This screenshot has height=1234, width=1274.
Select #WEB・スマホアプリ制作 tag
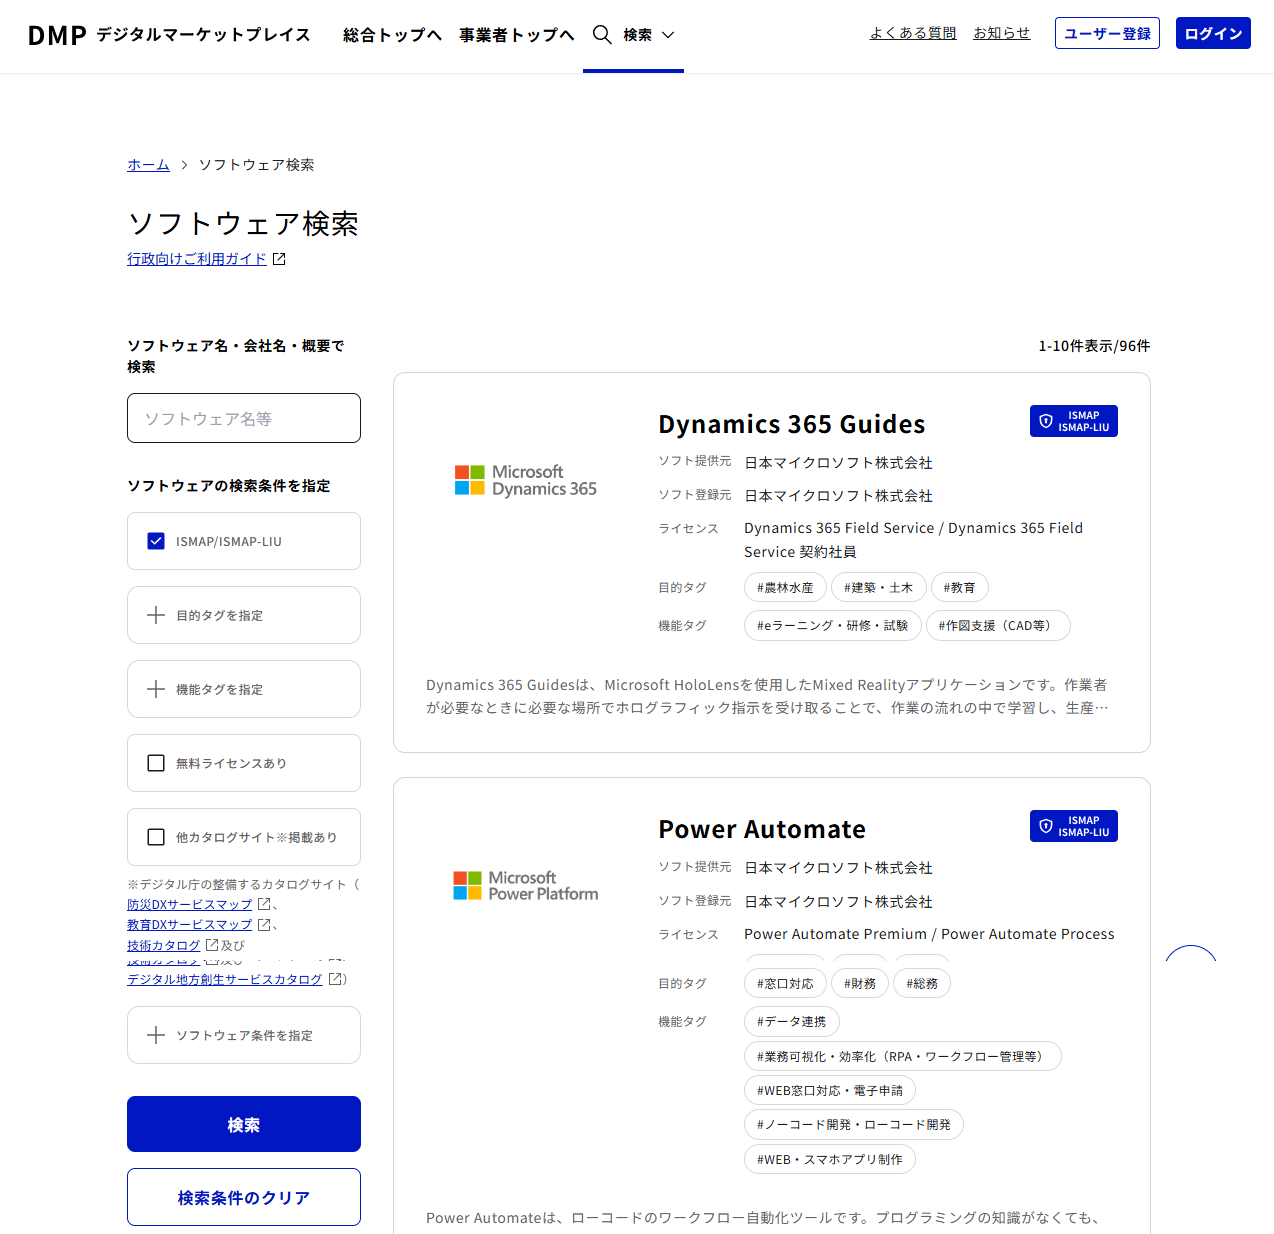[x=830, y=1159]
